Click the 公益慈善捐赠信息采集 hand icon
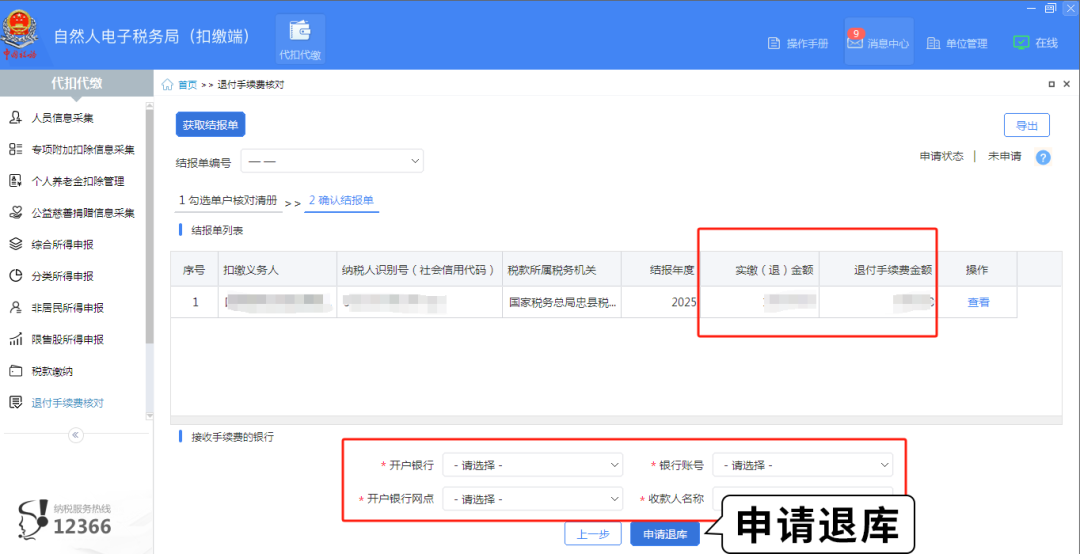 [x=16, y=213]
